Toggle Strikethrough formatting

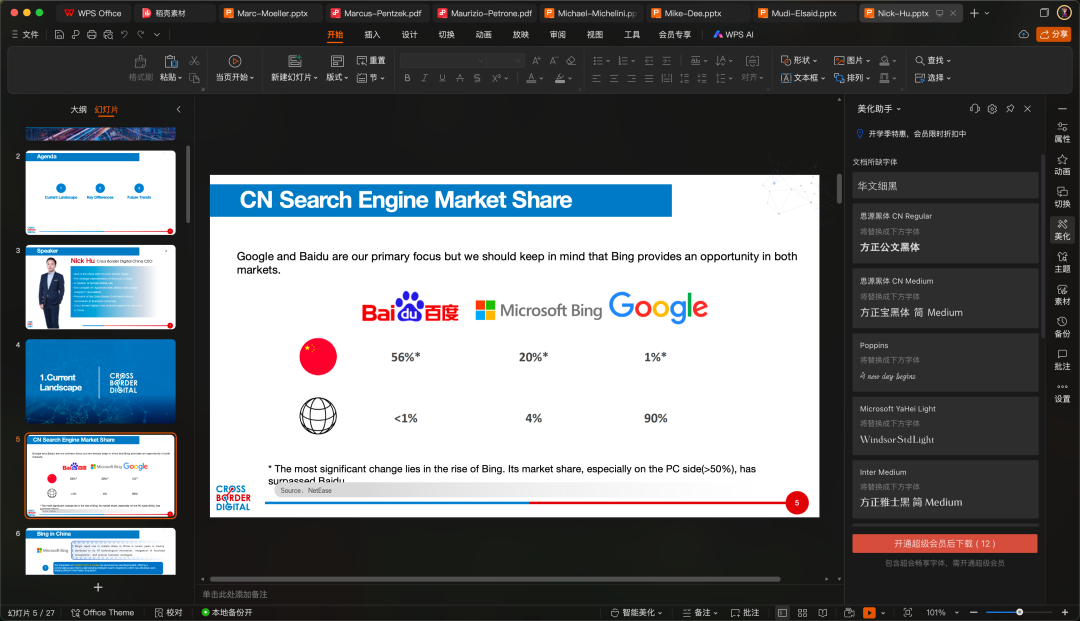(460, 78)
